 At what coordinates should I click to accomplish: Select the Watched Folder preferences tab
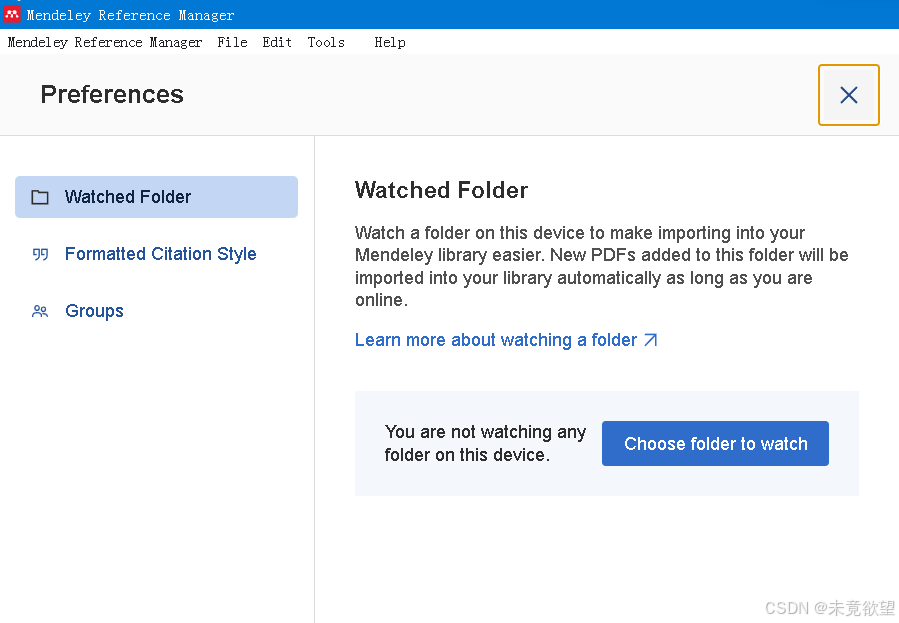point(157,197)
